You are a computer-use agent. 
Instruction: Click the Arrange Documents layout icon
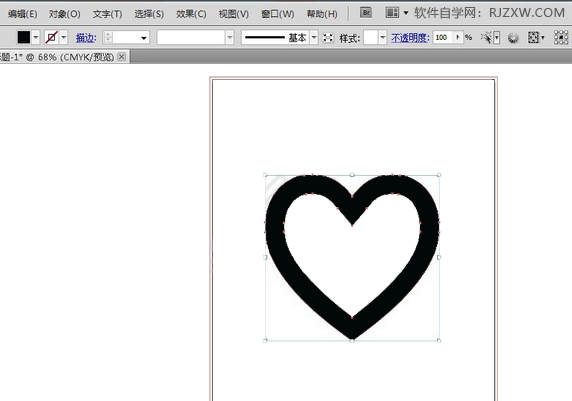click(392, 13)
